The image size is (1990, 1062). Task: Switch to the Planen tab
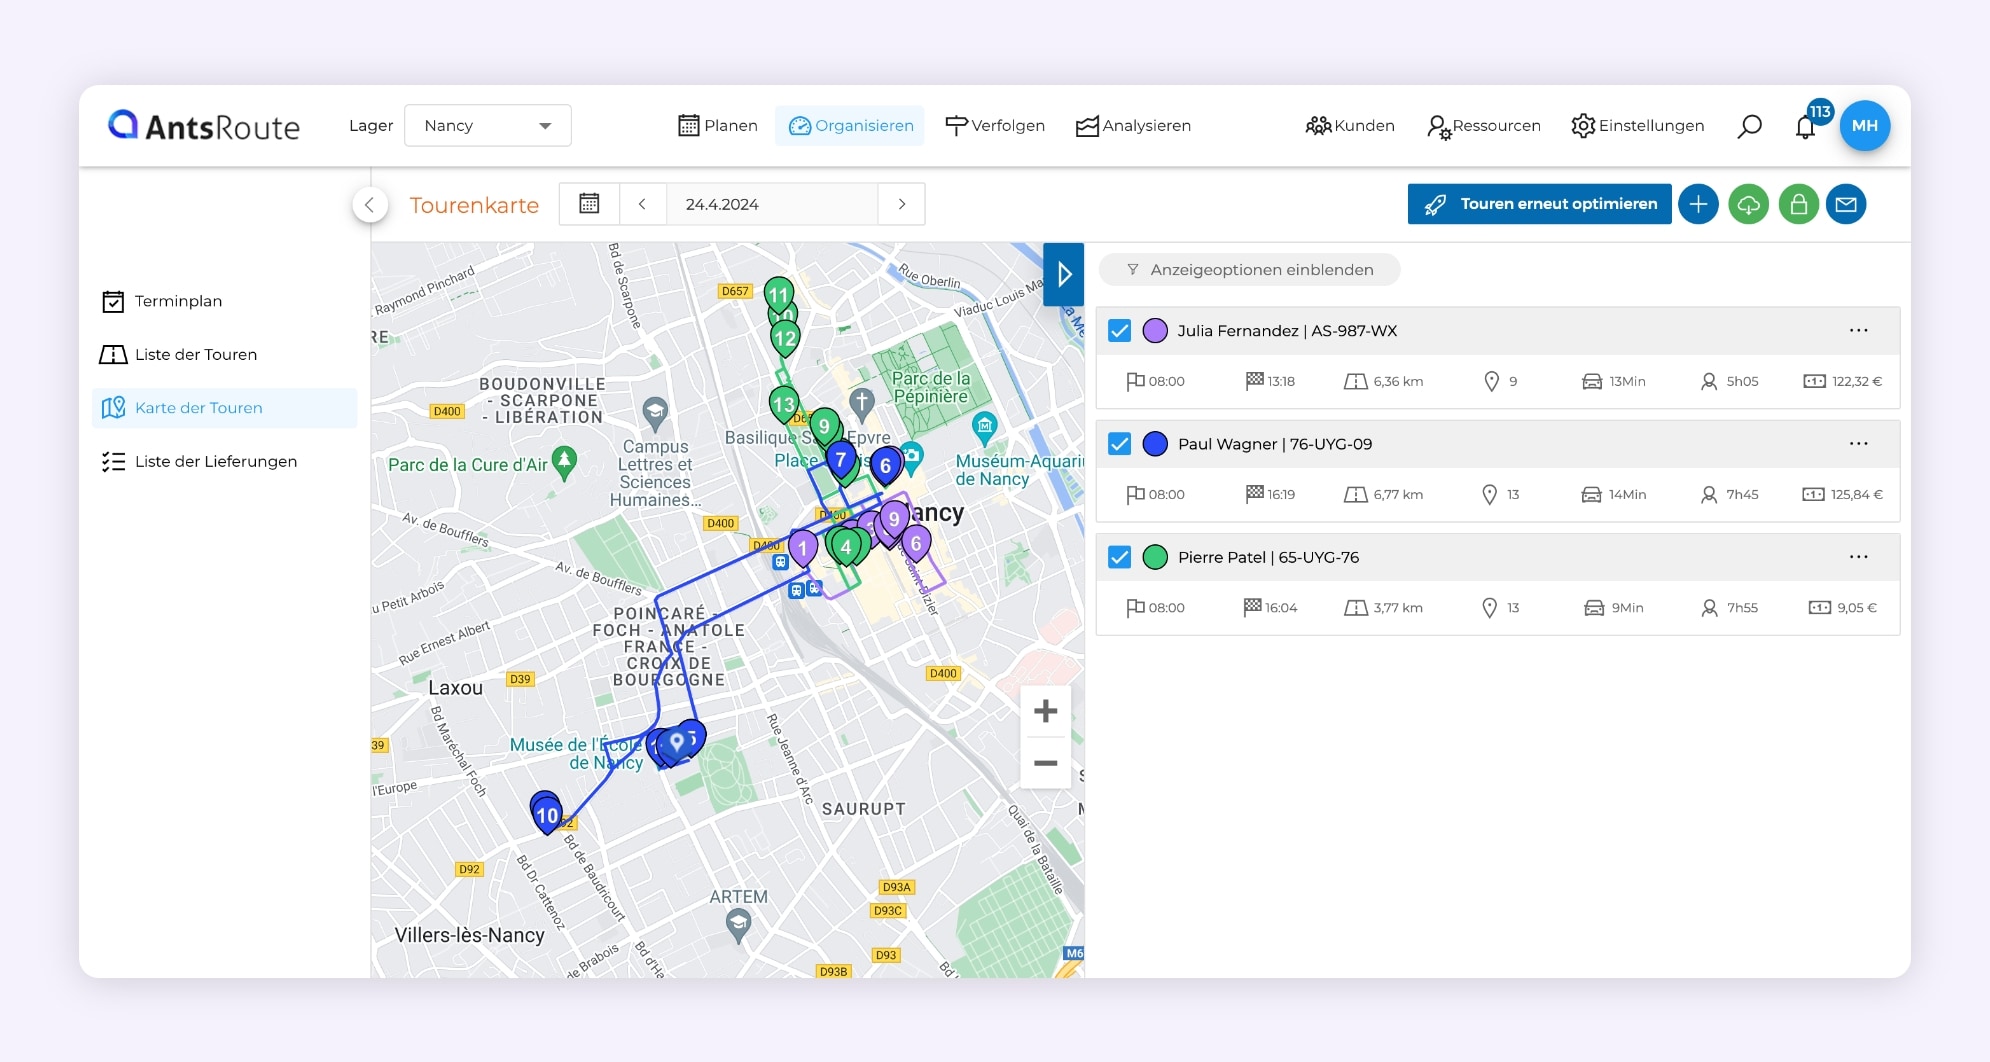coord(718,126)
